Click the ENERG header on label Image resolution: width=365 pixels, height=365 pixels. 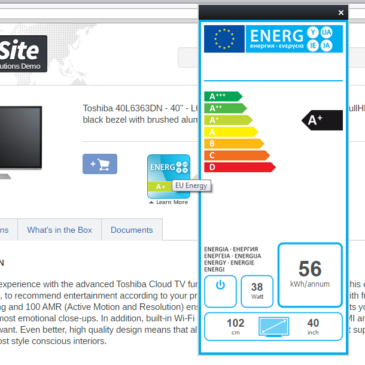click(294, 39)
